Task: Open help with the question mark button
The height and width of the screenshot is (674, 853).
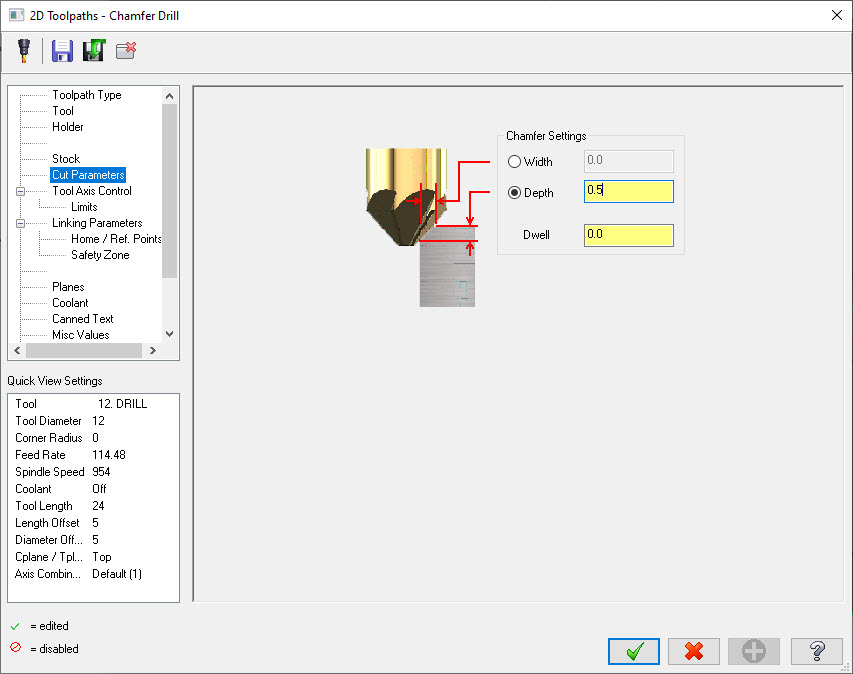Action: pos(816,651)
